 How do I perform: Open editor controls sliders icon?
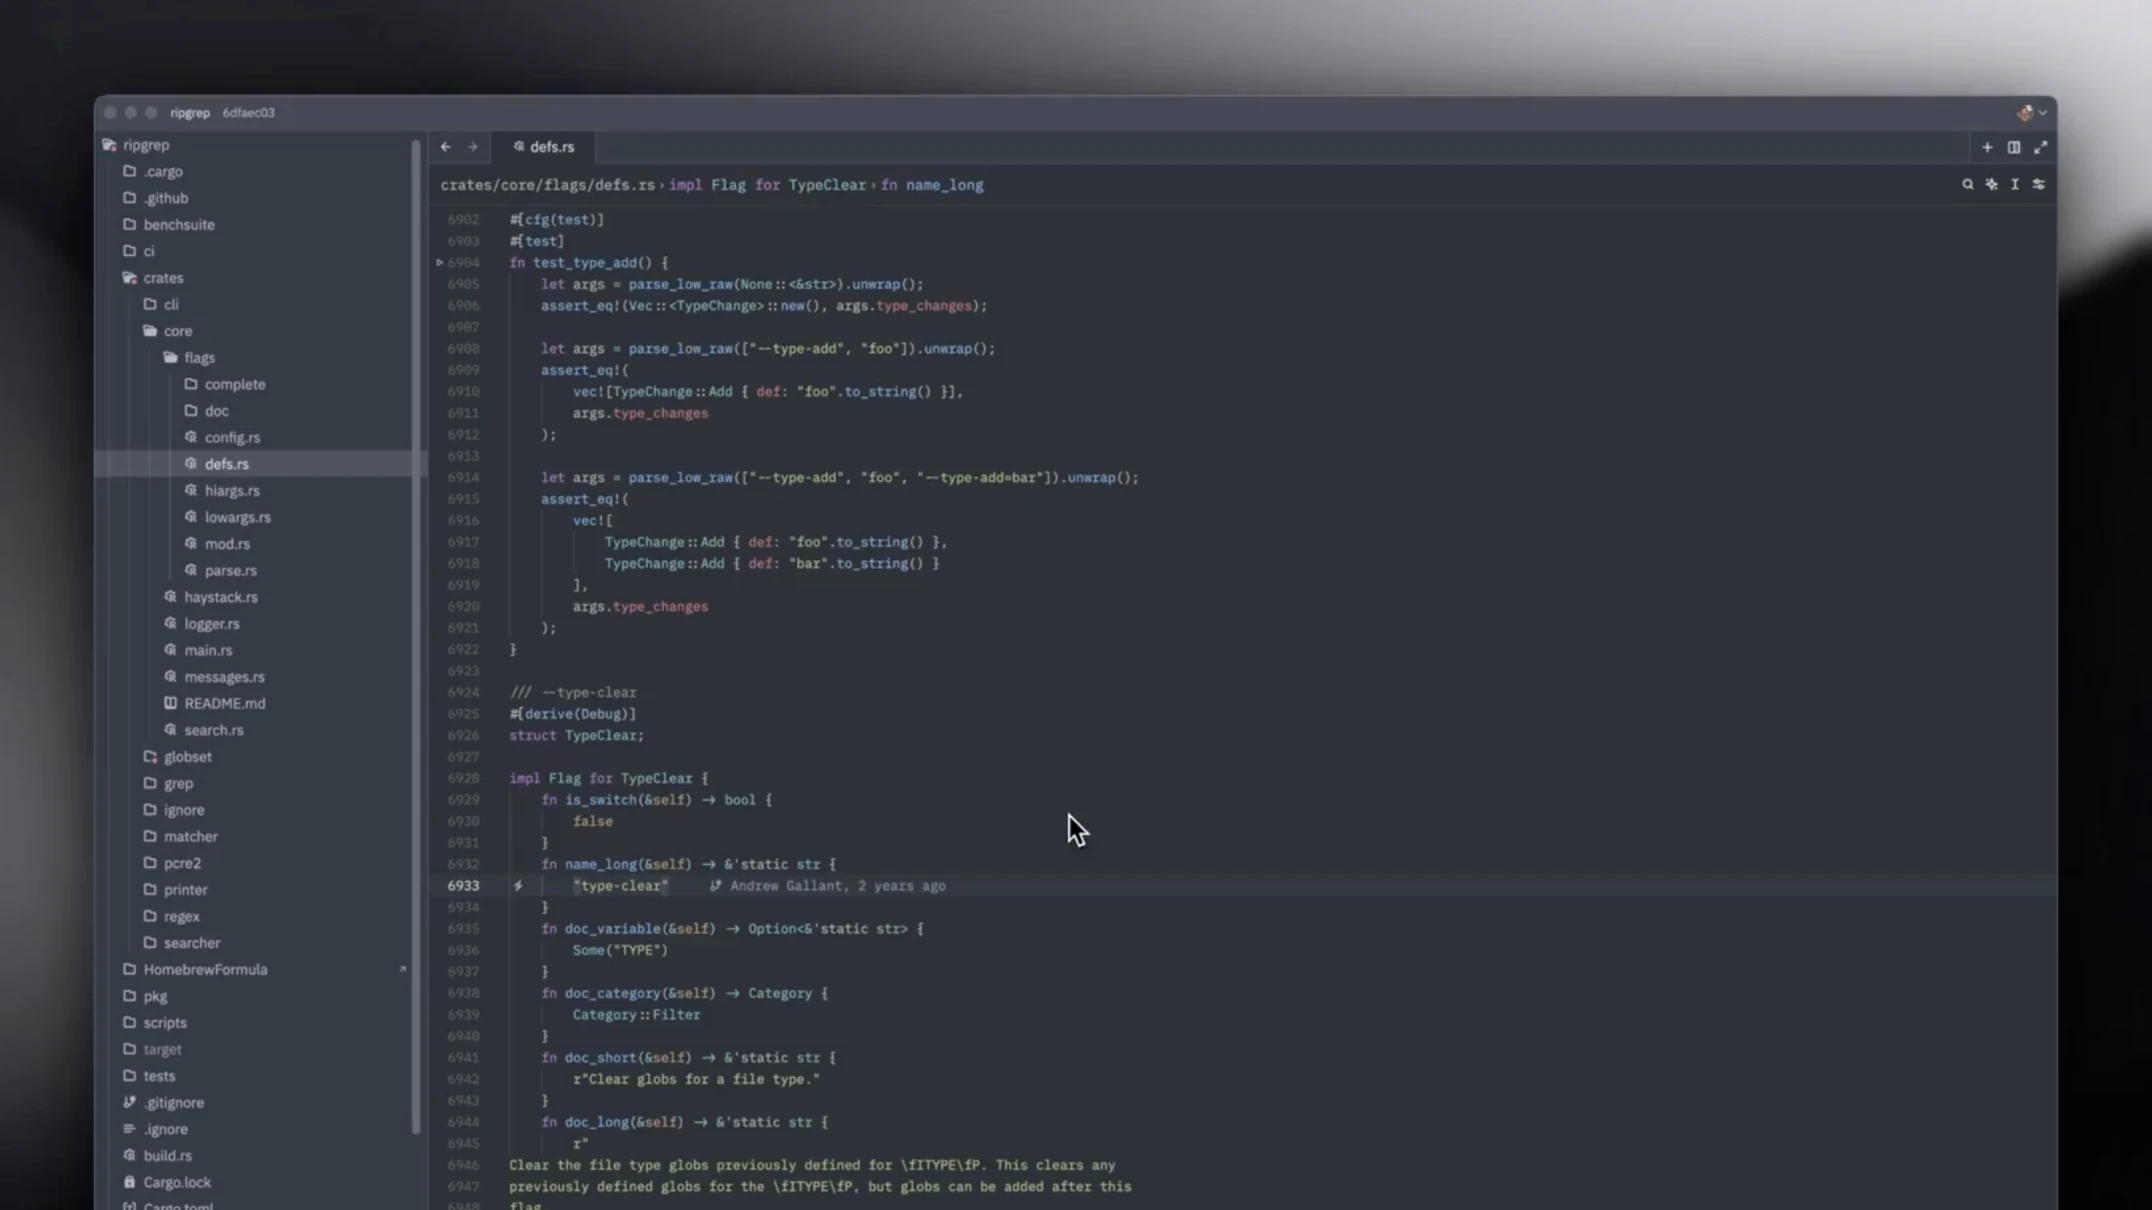2038,184
